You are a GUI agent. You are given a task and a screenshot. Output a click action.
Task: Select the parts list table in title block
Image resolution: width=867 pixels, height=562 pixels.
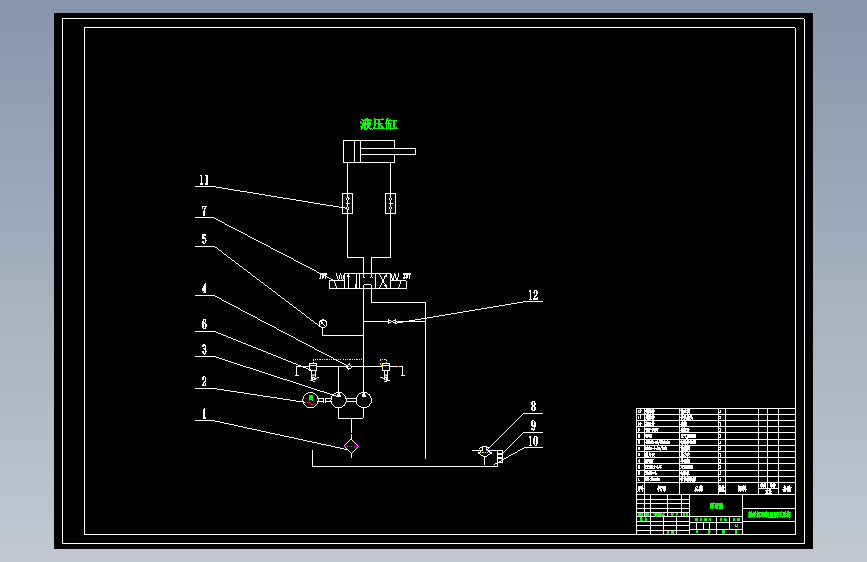(x=715, y=451)
